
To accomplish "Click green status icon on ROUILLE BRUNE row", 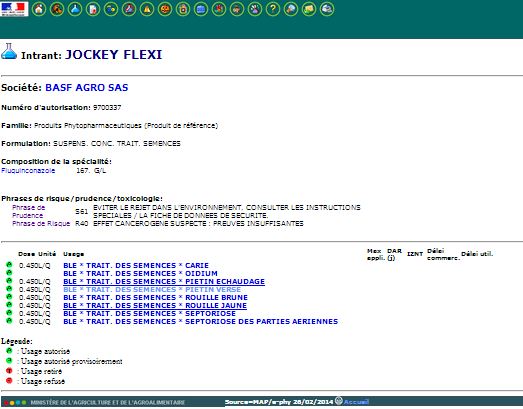I will 9,297.
